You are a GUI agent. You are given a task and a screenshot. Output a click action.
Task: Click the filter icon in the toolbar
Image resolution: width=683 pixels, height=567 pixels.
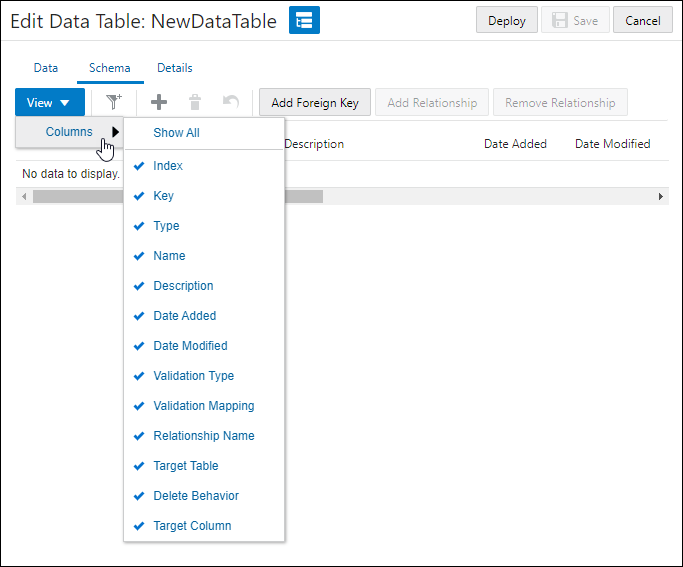[113, 102]
